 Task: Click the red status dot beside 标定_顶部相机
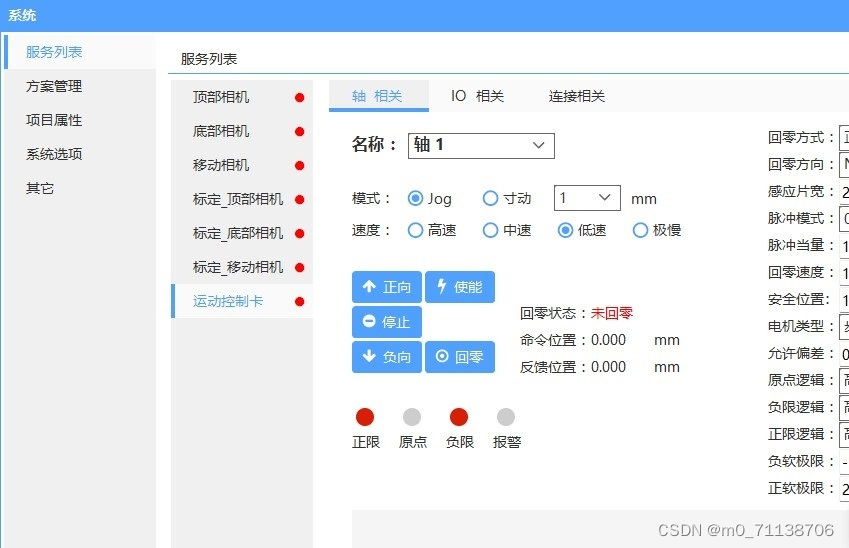299,200
